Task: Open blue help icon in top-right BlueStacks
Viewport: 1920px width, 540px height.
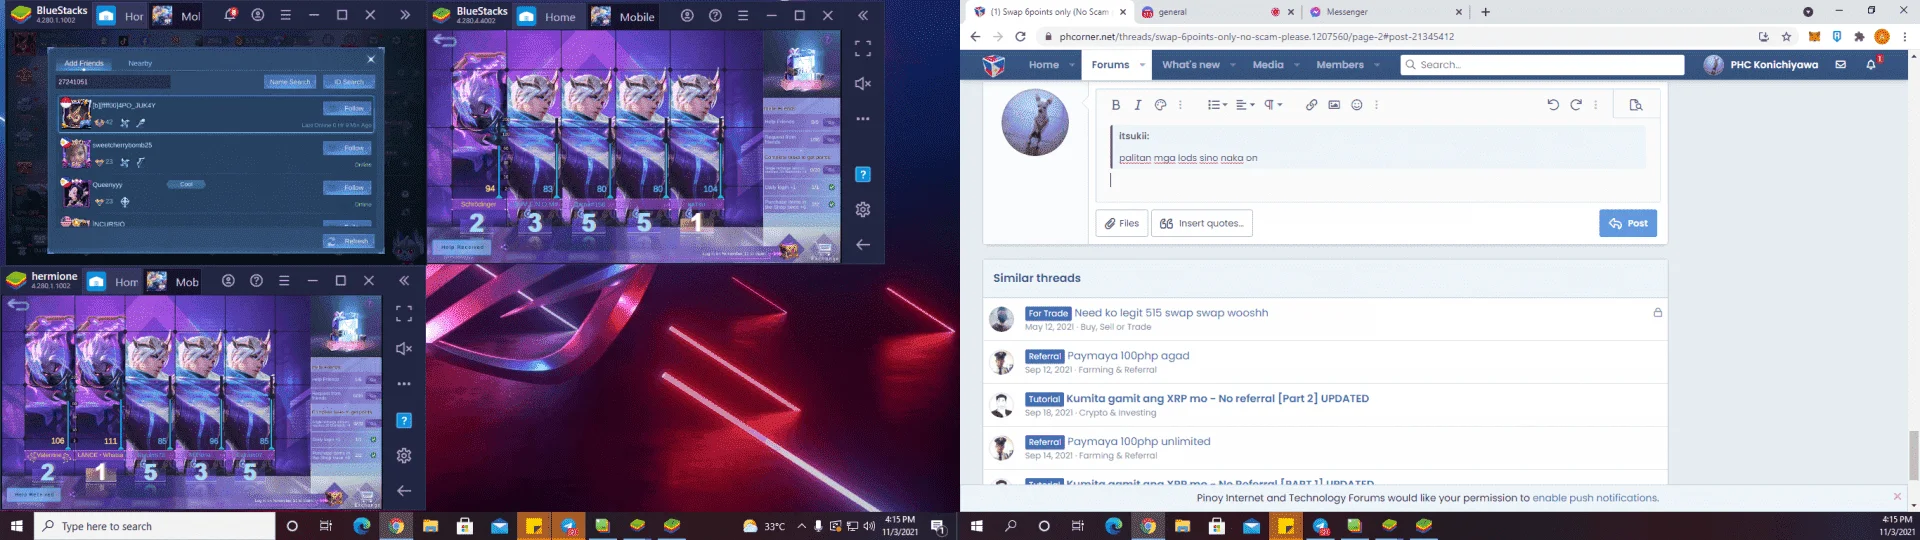Action: click(x=863, y=174)
